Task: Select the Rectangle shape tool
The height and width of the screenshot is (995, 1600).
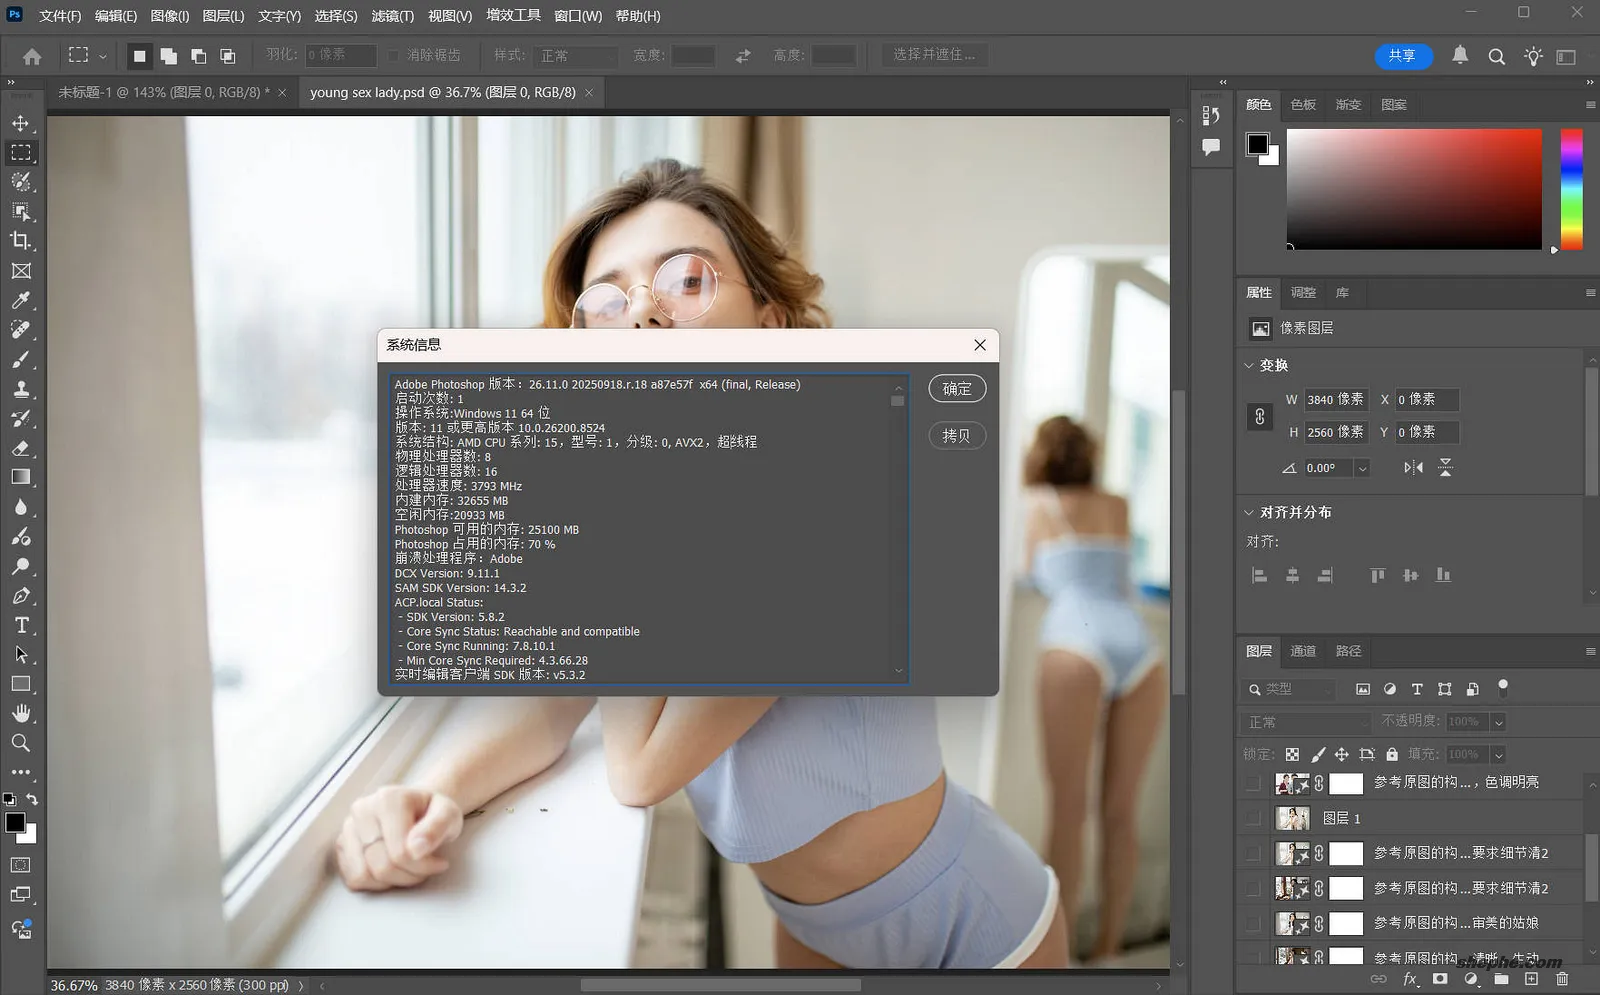Action: pyautogui.click(x=20, y=684)
